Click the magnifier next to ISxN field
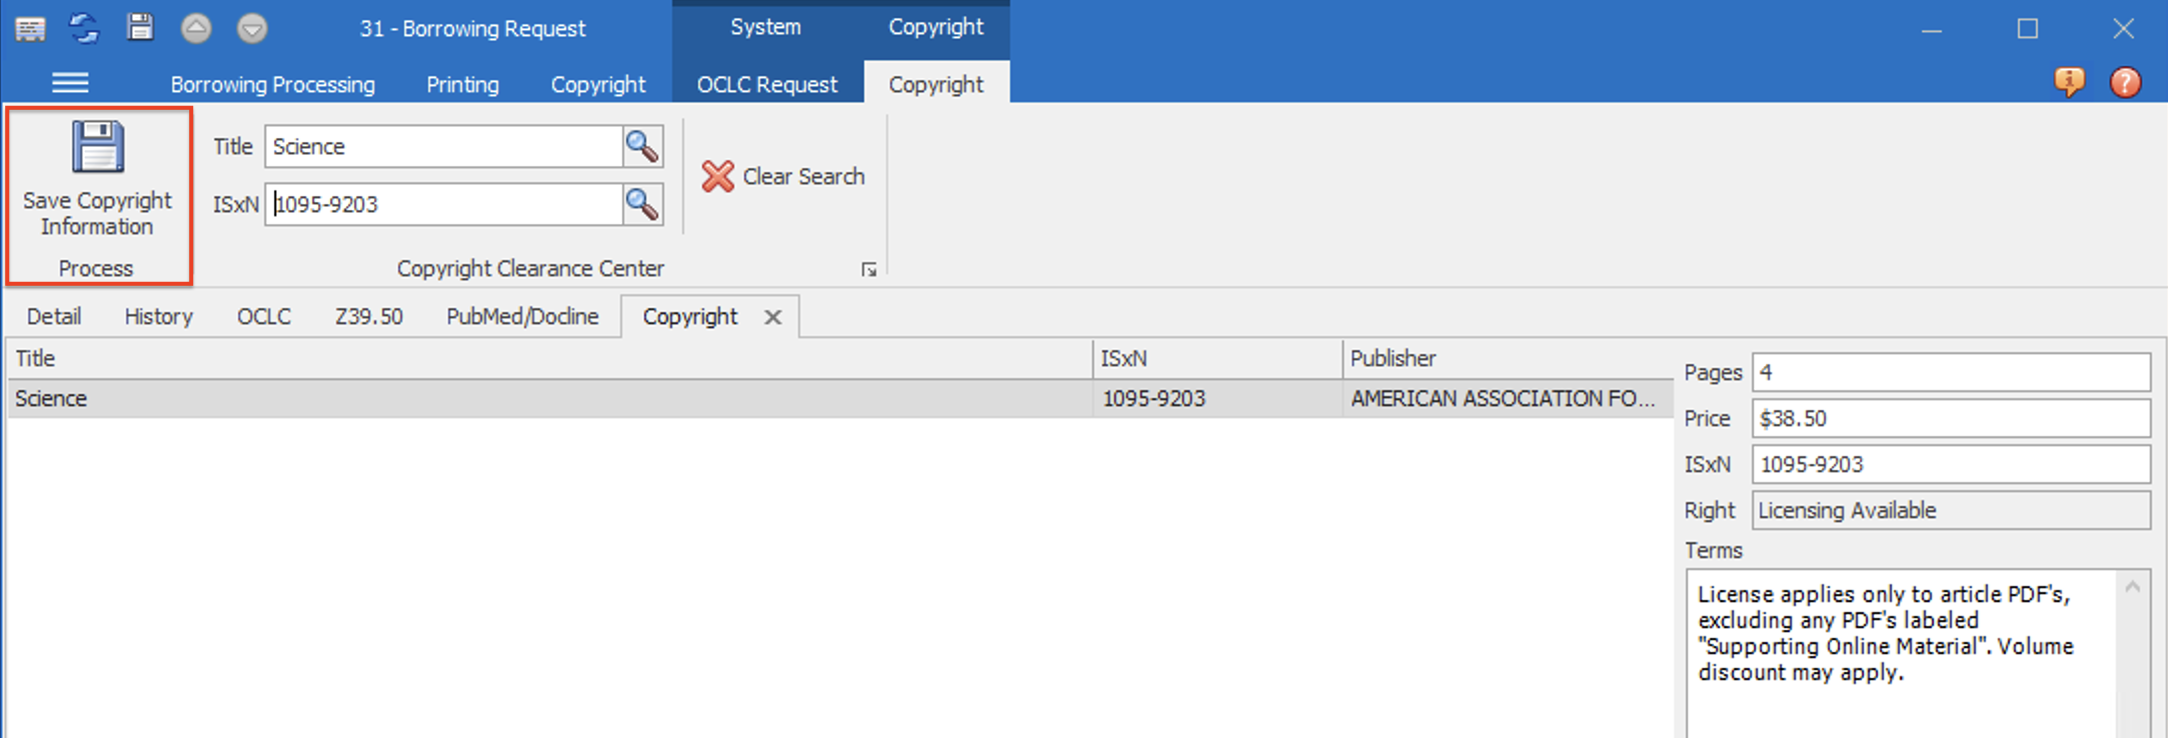 click(x=642, y=205)
